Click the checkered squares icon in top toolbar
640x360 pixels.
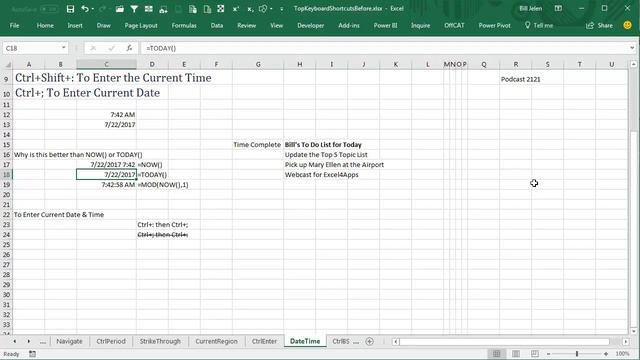pyautogui.click(x=220, y=9)
